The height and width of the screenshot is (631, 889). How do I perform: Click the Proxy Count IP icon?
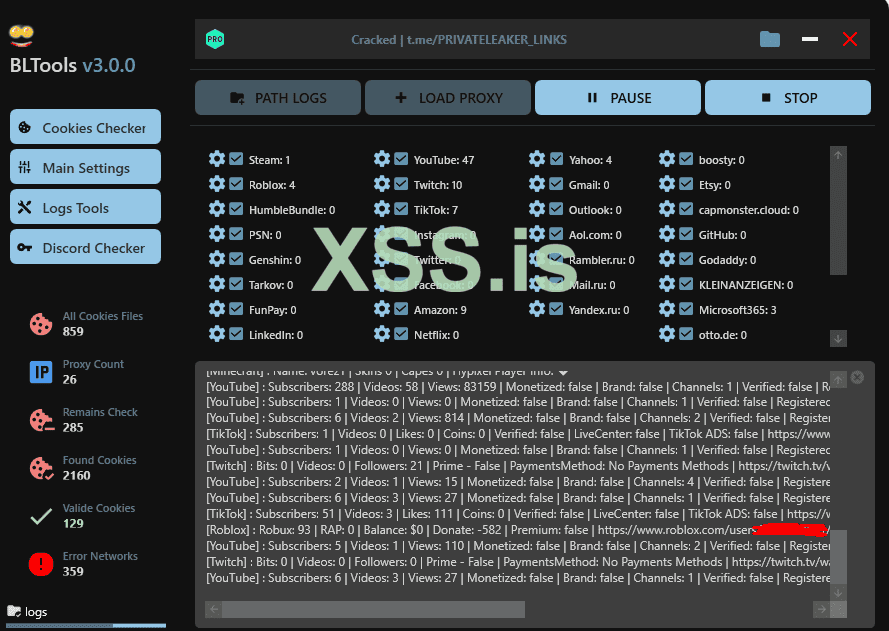pyautogui.click(x=41, y=372)
